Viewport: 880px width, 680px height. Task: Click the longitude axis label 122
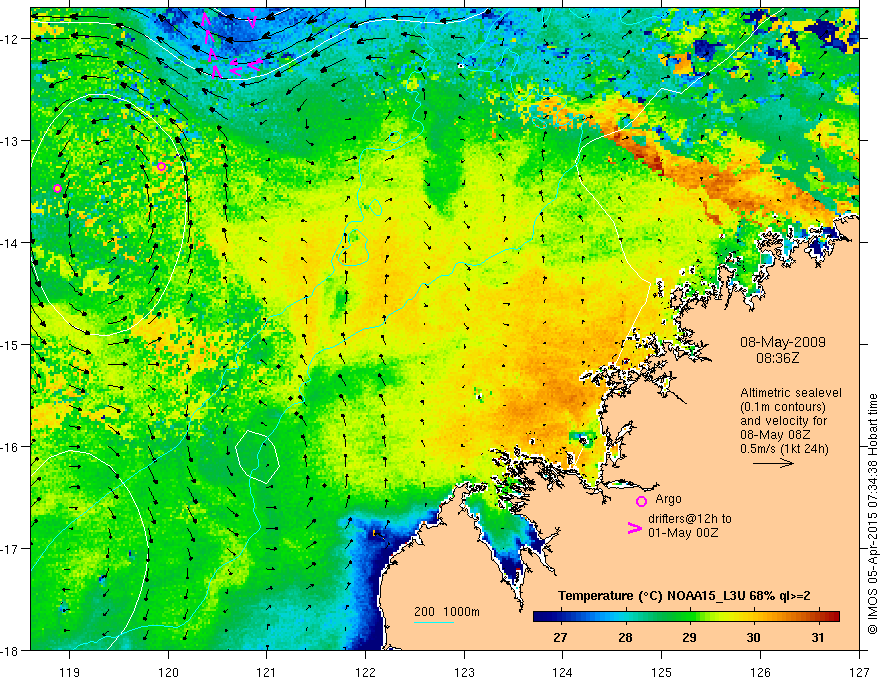365,672
